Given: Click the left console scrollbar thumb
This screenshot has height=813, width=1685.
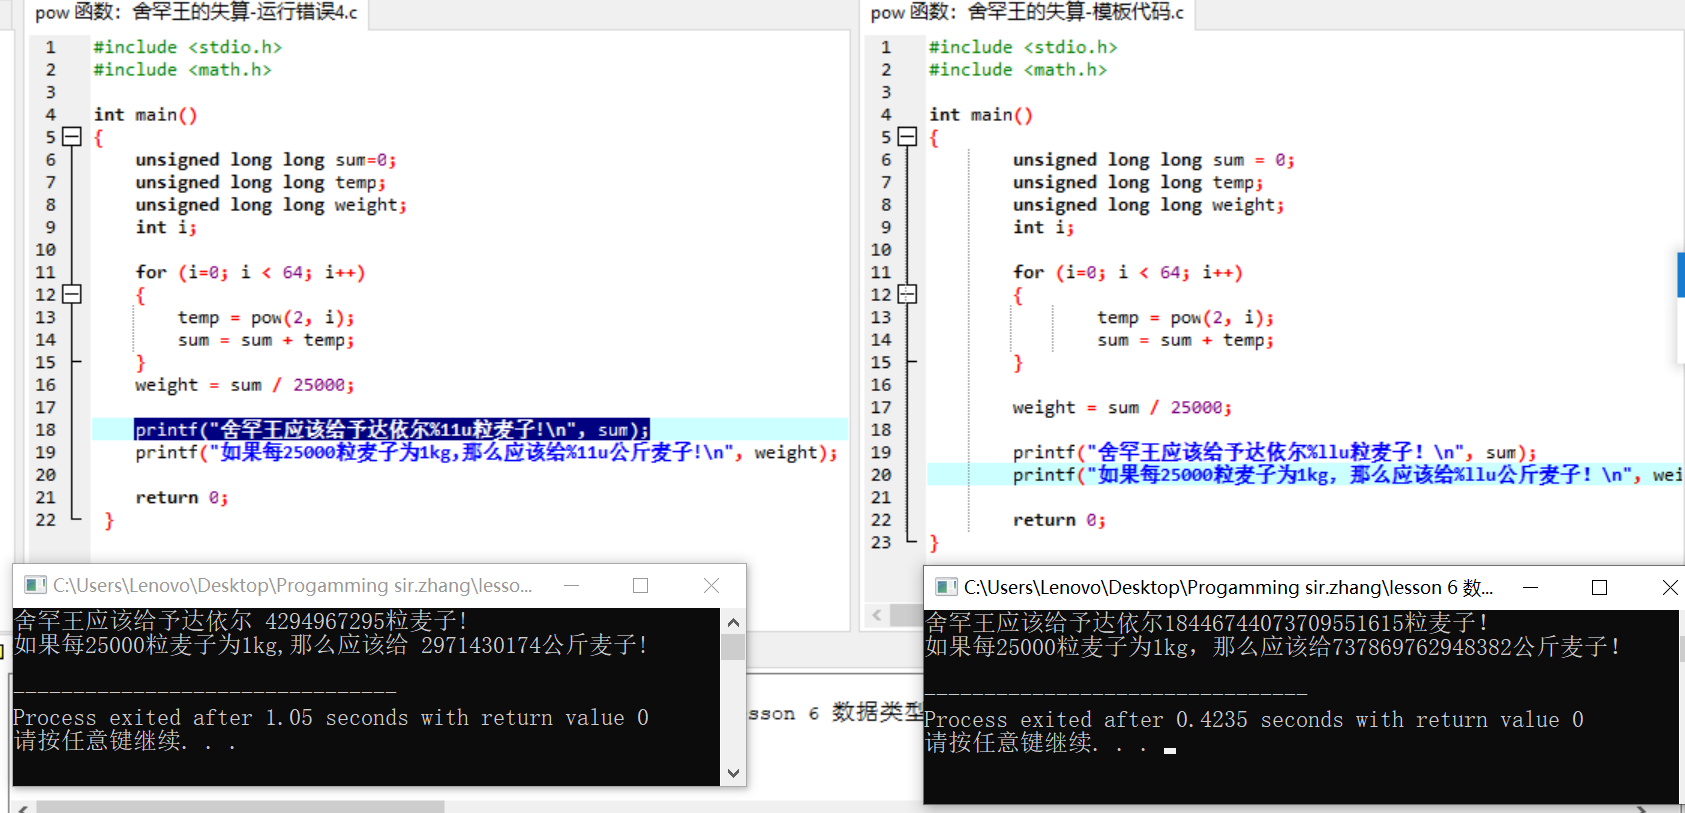Looking at the screenshot, I should coord(733,647).
